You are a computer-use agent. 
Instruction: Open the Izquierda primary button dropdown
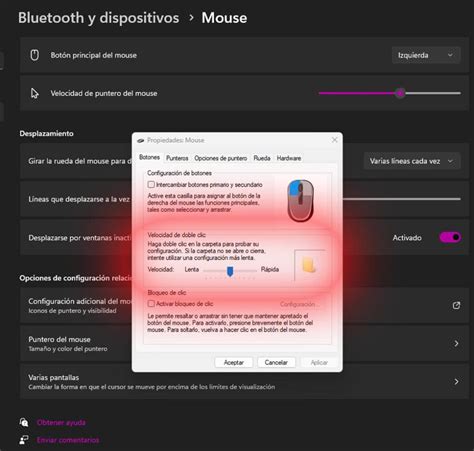pos(426,55)
